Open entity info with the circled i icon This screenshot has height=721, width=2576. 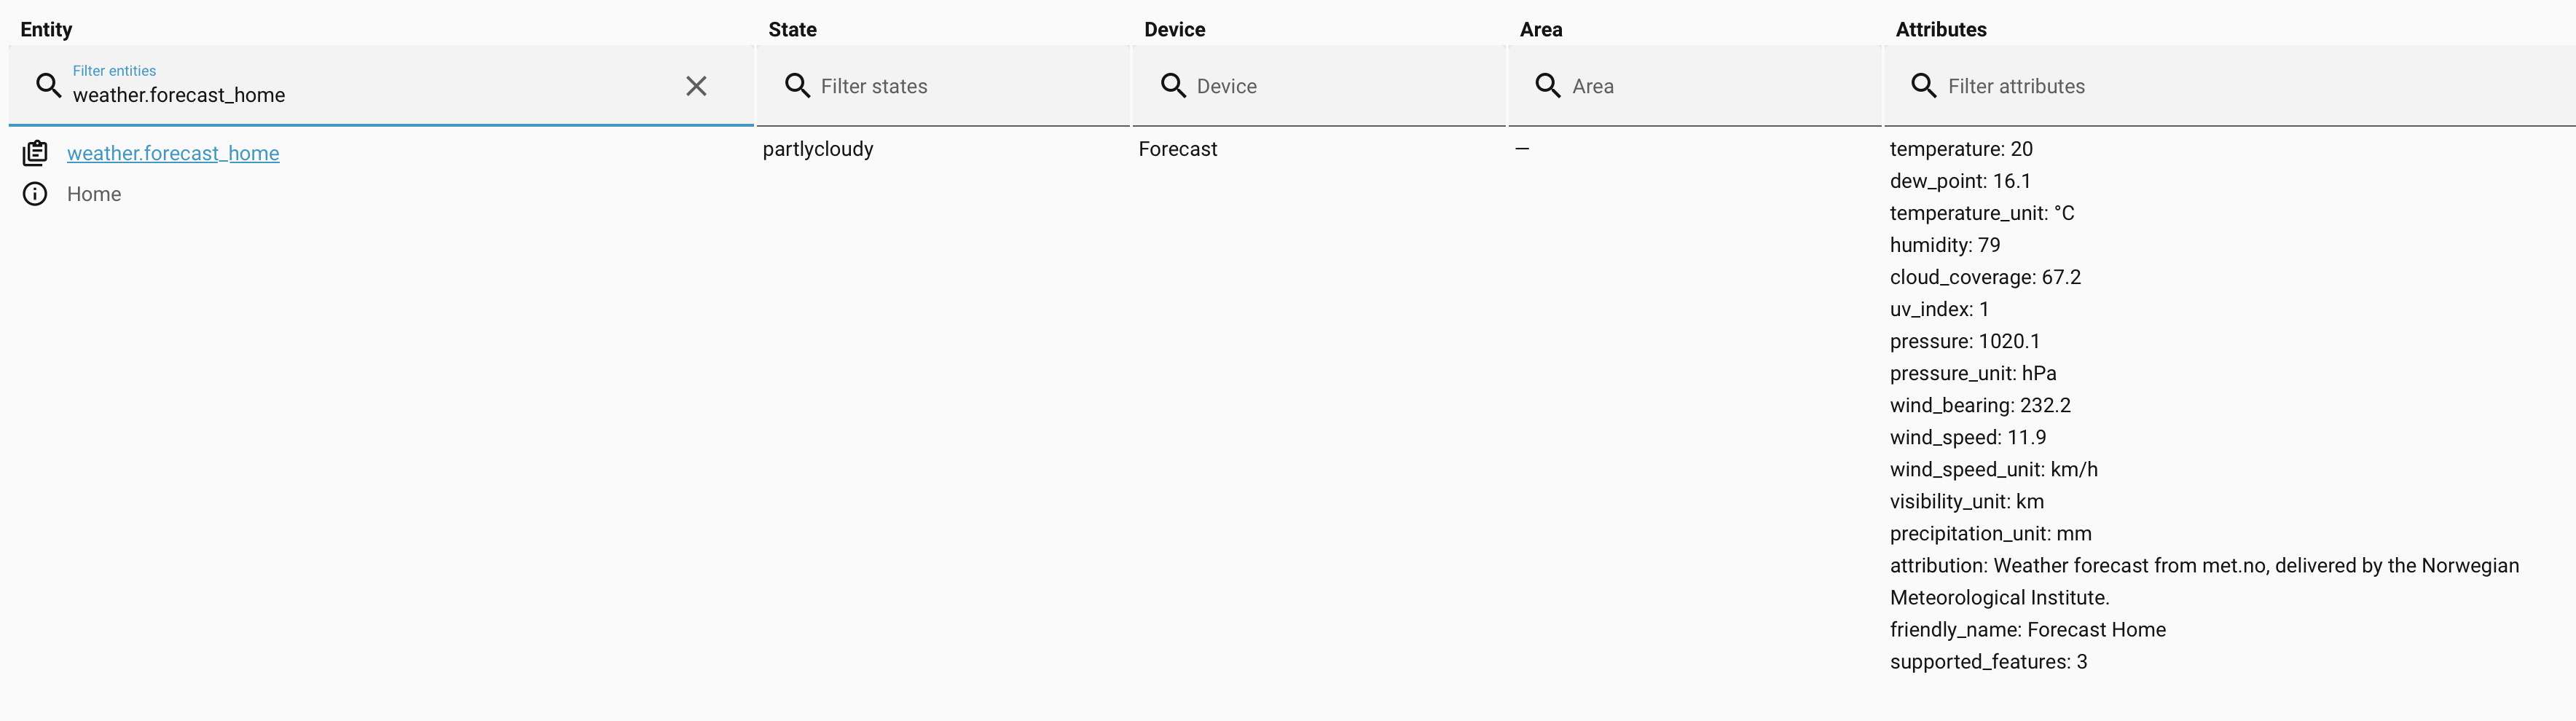pos(35,194)
